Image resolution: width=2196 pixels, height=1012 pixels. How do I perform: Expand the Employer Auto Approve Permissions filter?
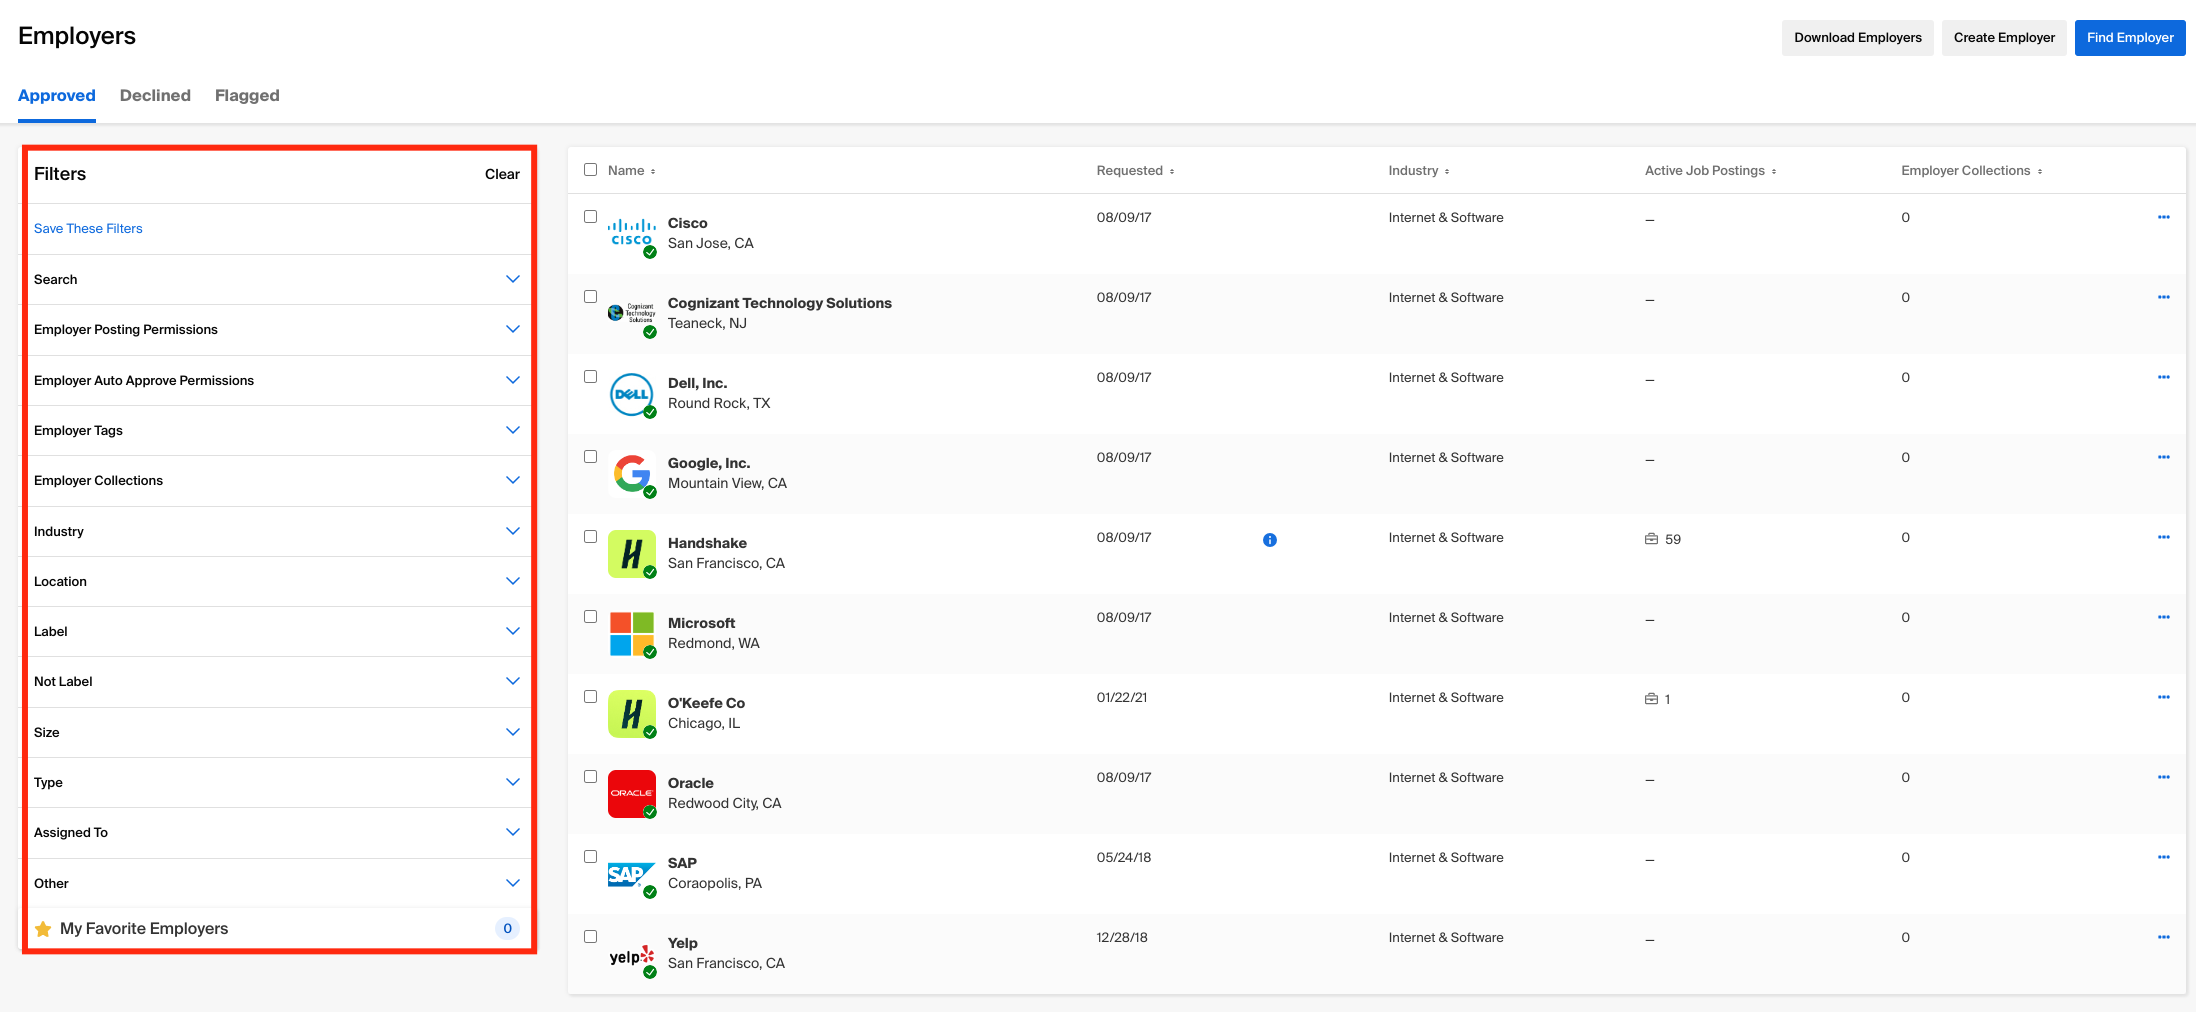[x=278, y=380]
